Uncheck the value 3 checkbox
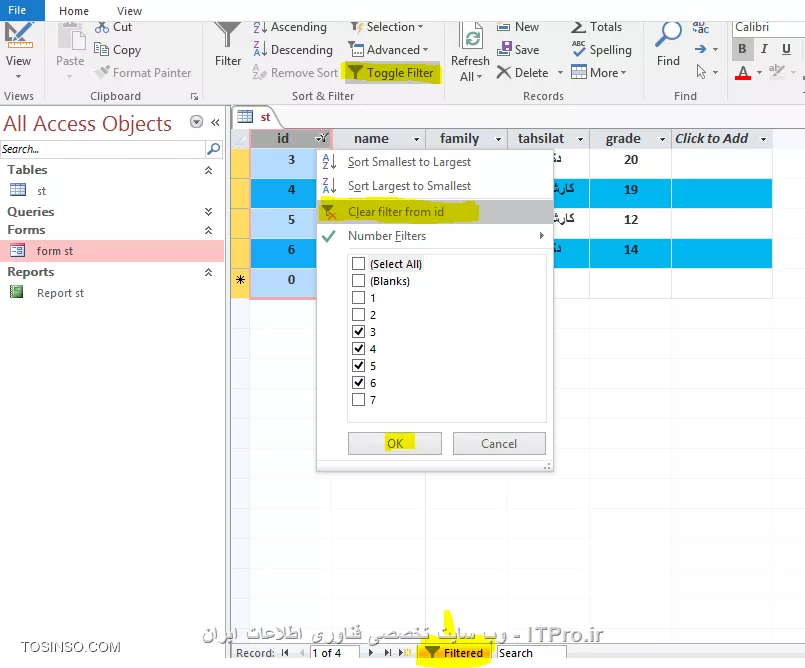The image size is (805, 668). [x=358, y=332]
